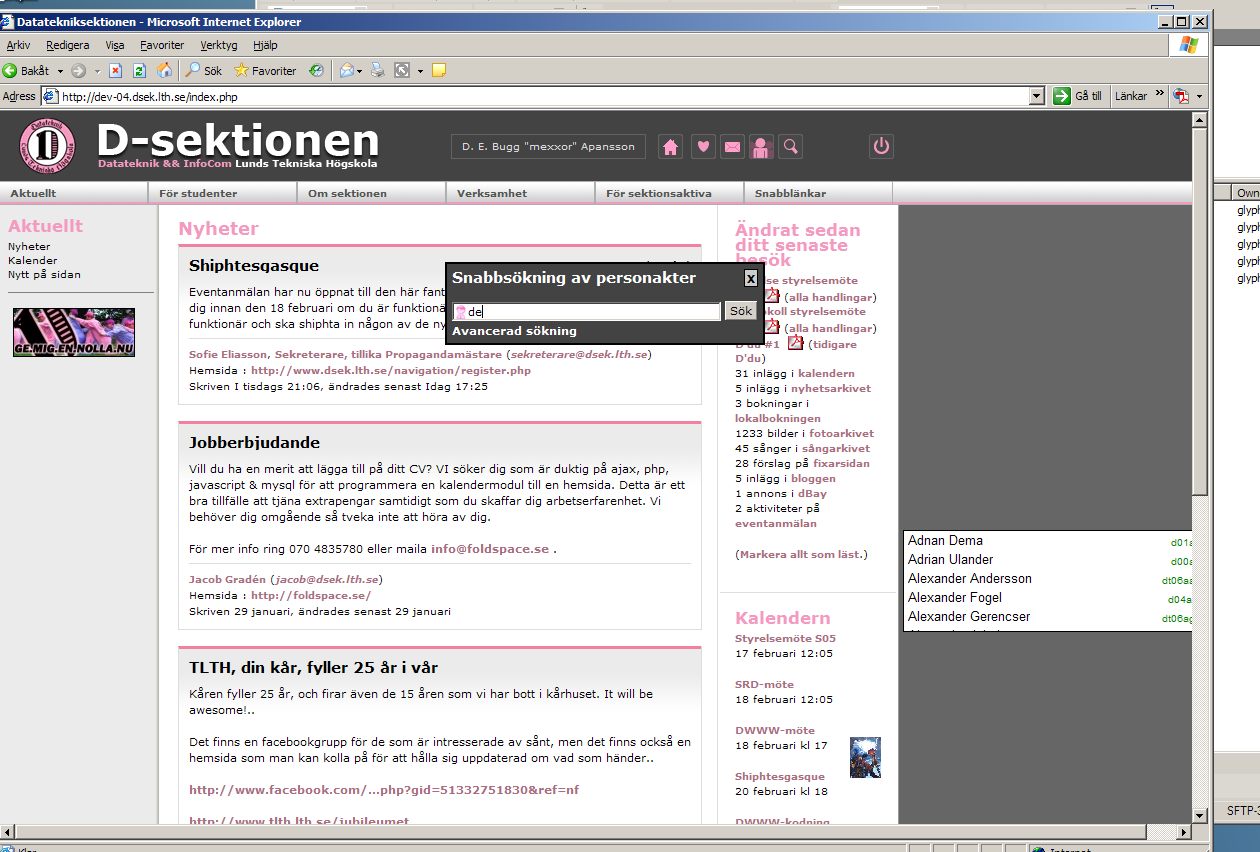Open IE Favoriter star toolbar button
The image size is (1260, 852).
[x=265, y=71]
